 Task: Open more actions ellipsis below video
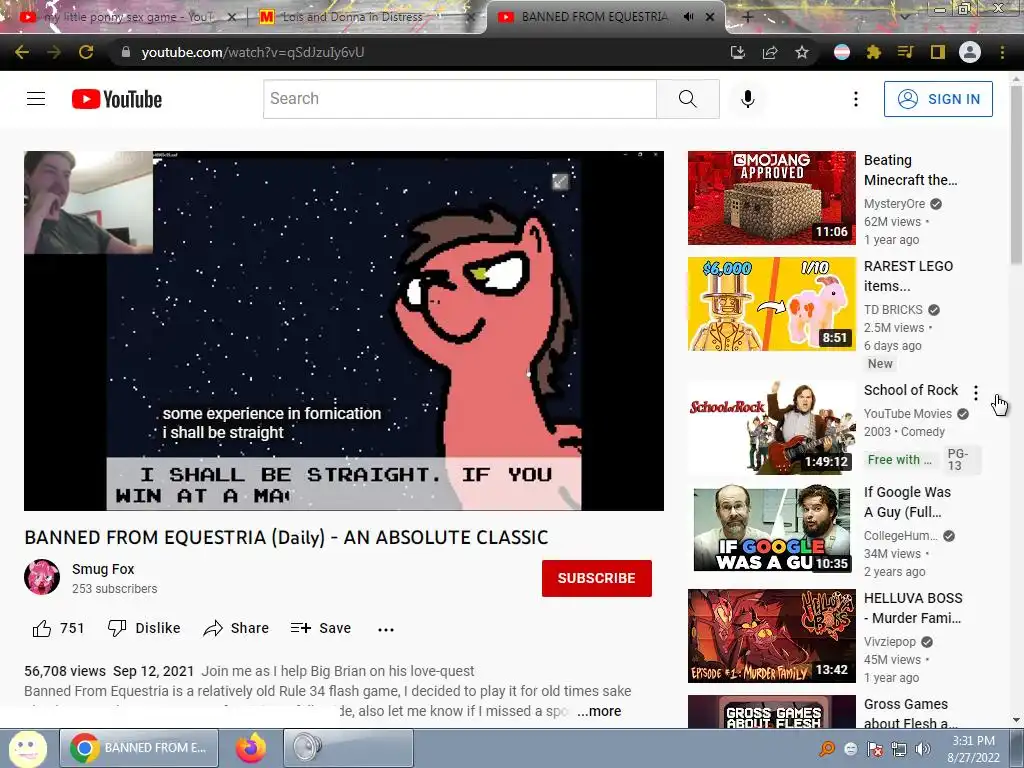coord(386,630)
